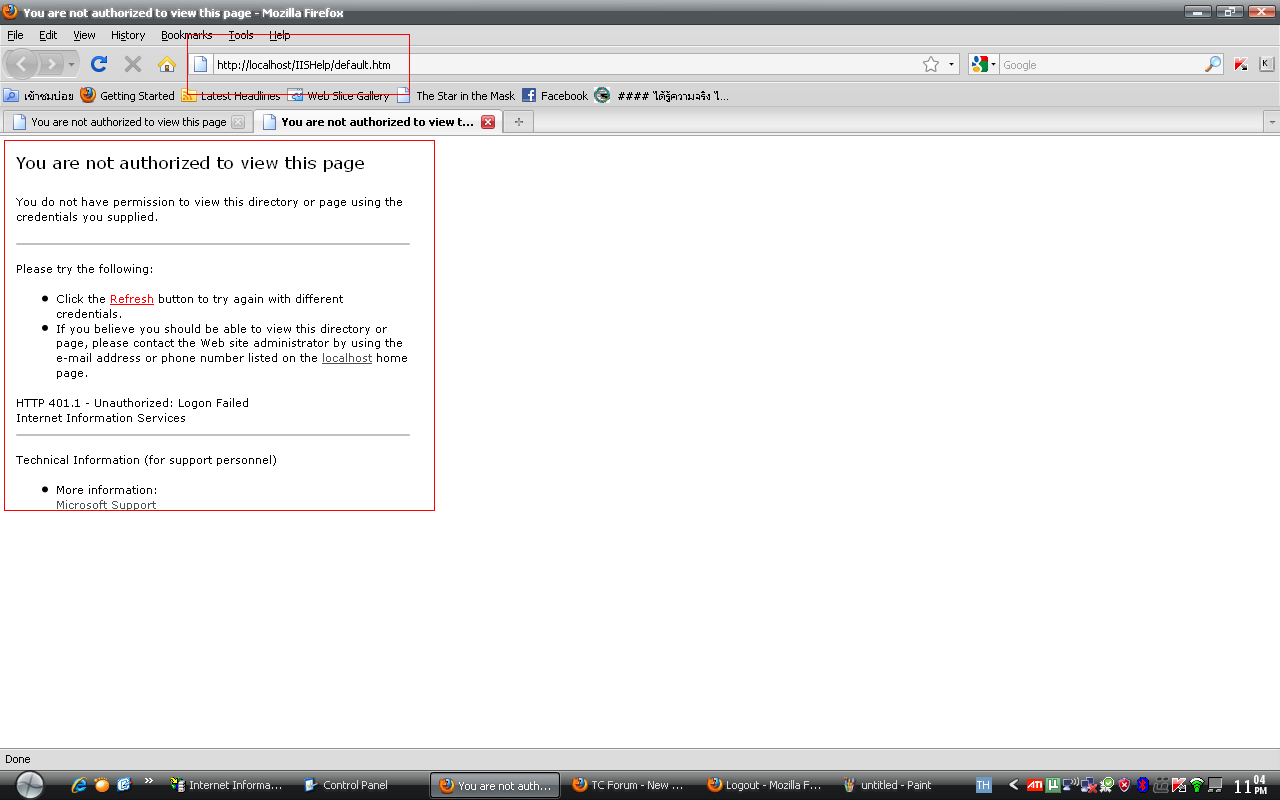Open the #### Thai-titled bookmark

click(x=661, y=96)
